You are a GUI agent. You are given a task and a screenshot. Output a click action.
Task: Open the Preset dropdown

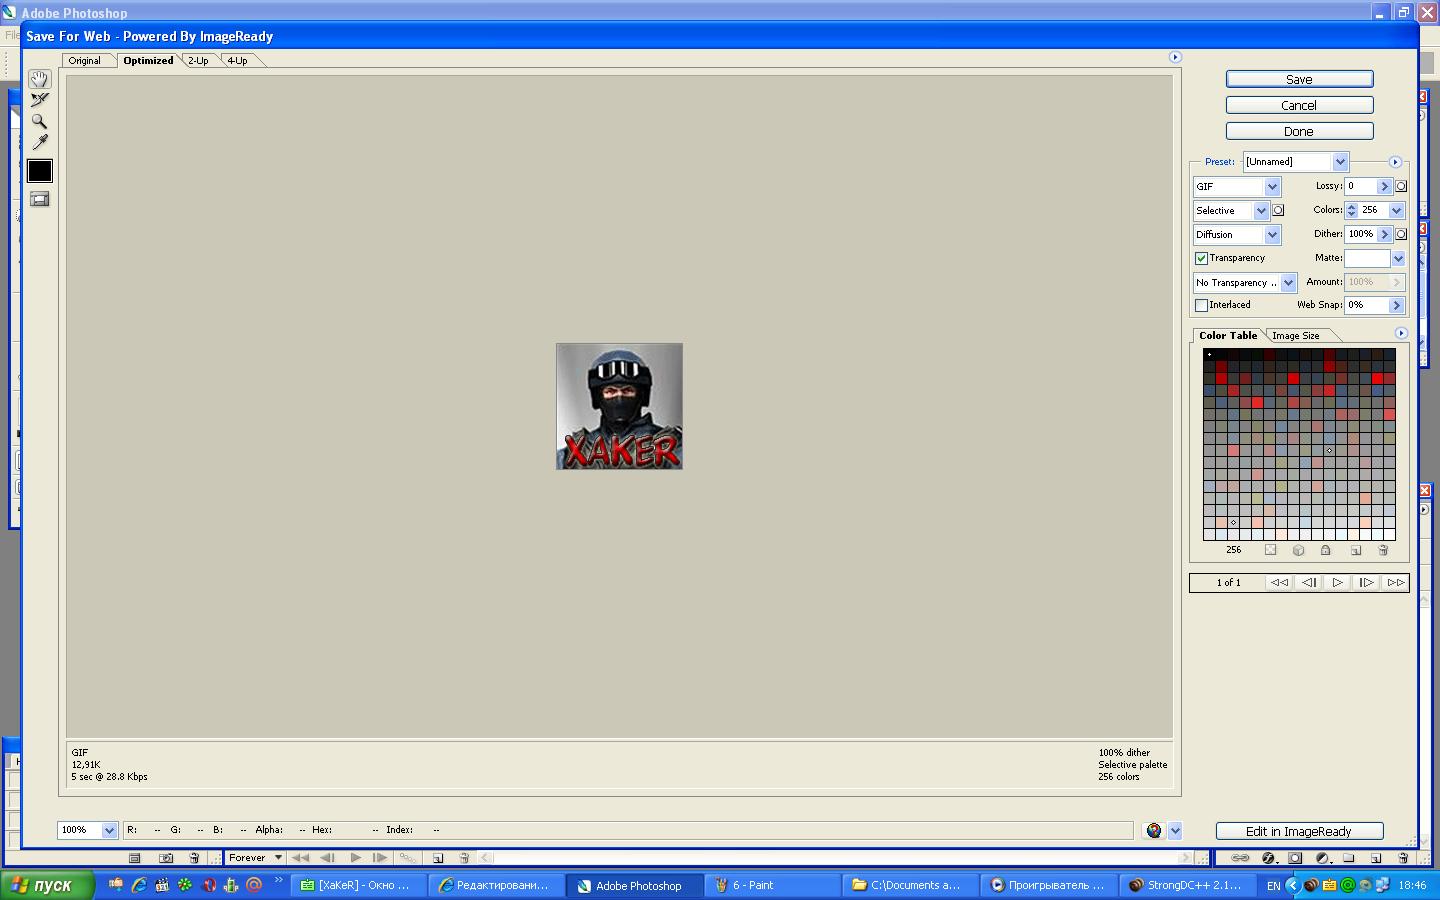point(1296,162)
